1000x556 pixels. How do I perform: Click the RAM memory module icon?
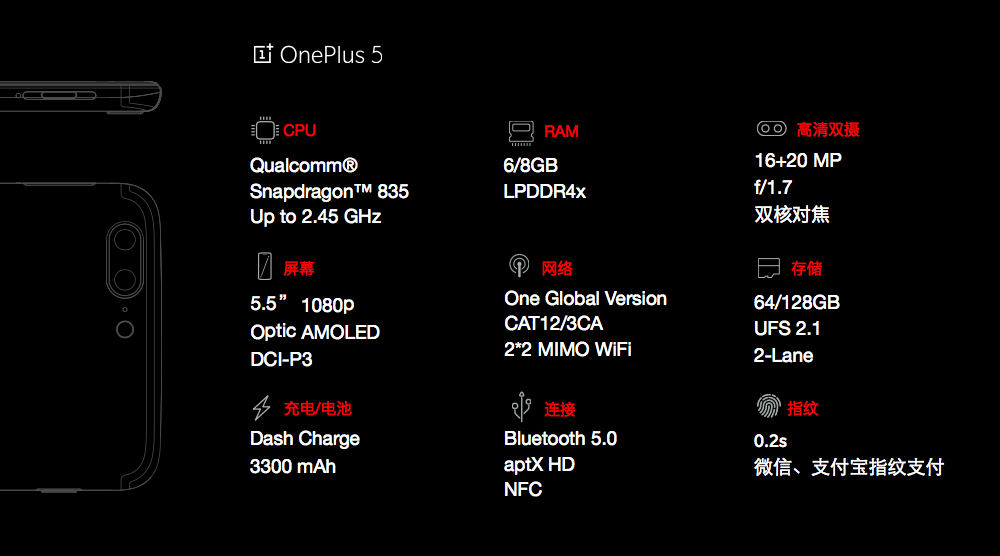(519, 132)
